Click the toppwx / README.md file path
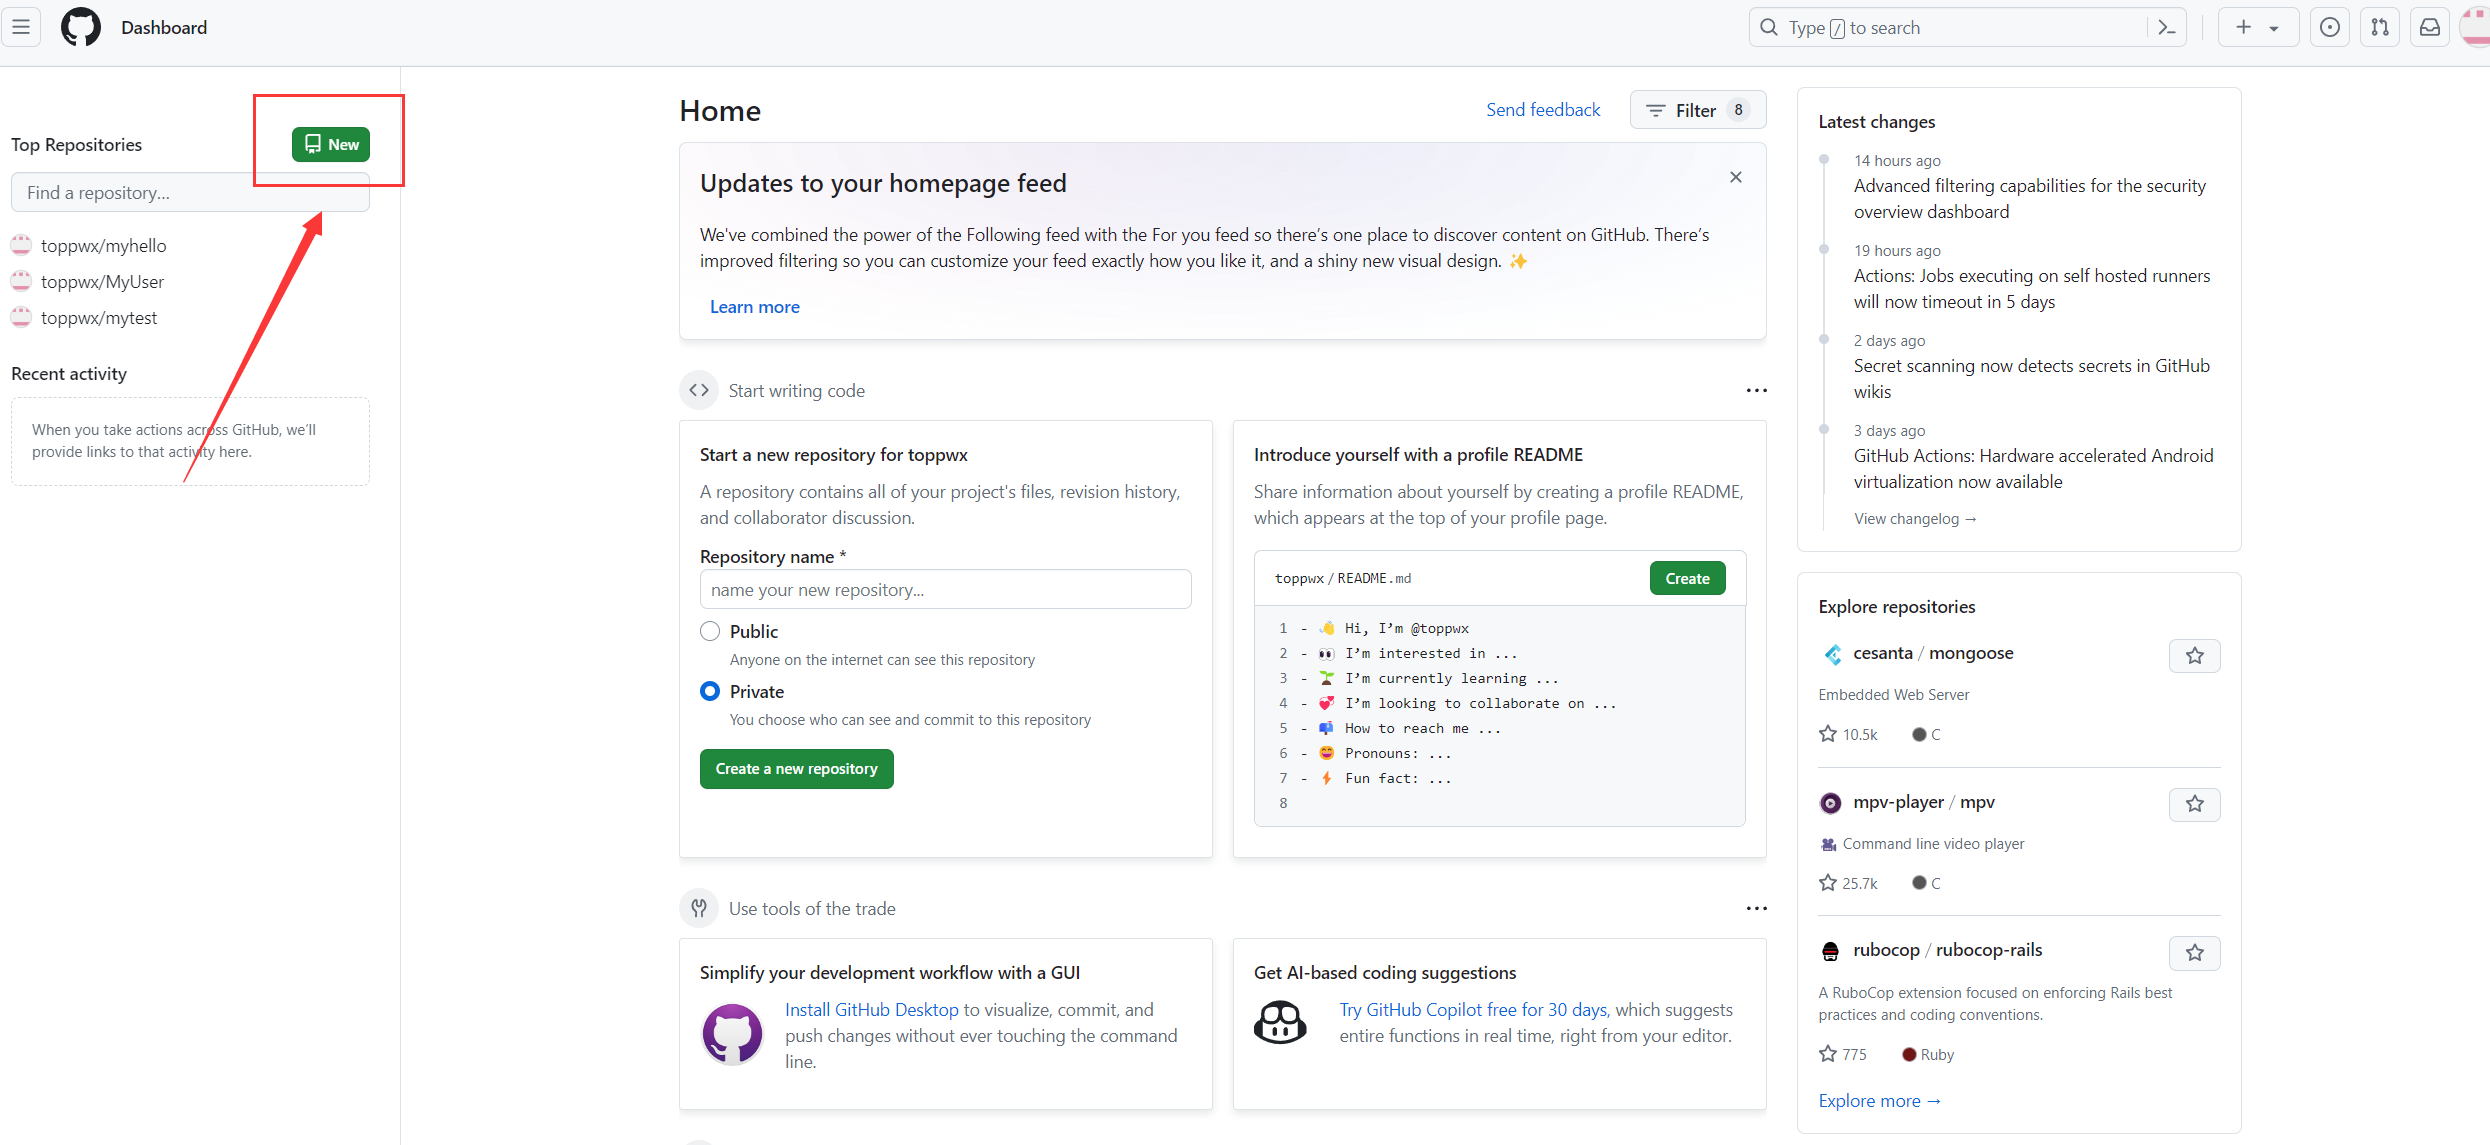Image resolution: width=2490 pixels, height=1145 pixels. [x=1343, y=579]
